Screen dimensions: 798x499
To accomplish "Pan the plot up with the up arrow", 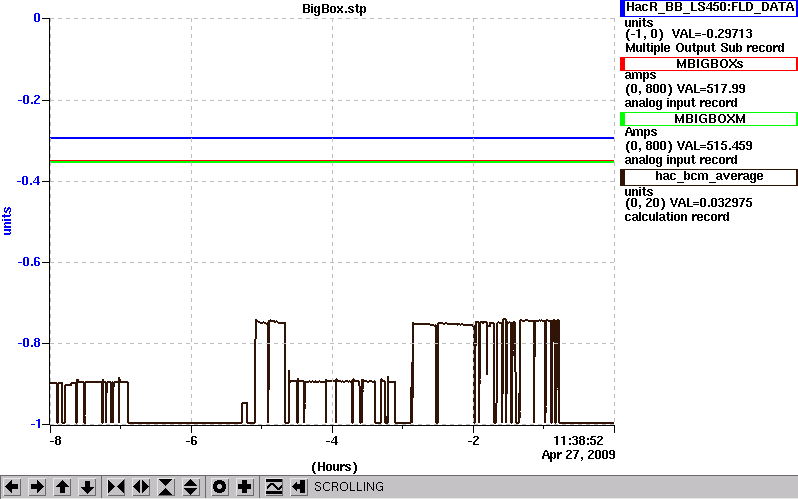I will point(62,487).
